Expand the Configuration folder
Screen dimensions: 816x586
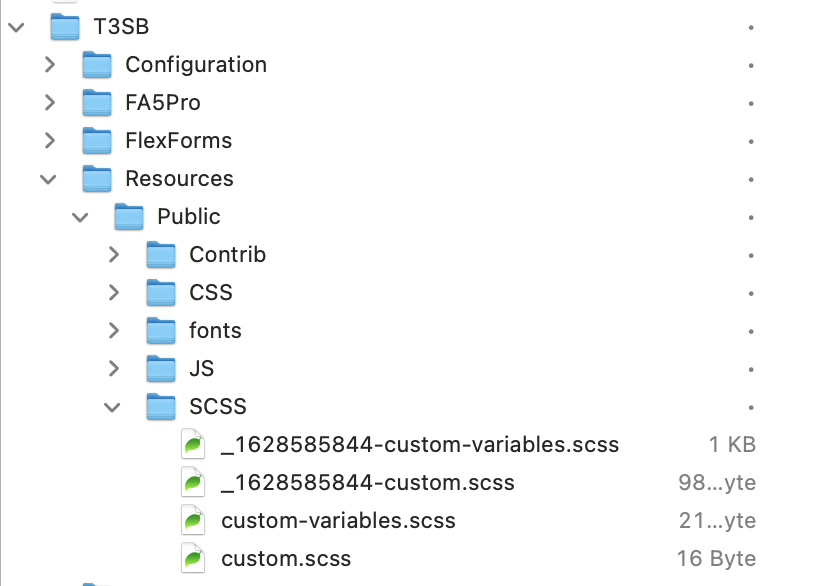pyautogui.click(x=50, y=65)
